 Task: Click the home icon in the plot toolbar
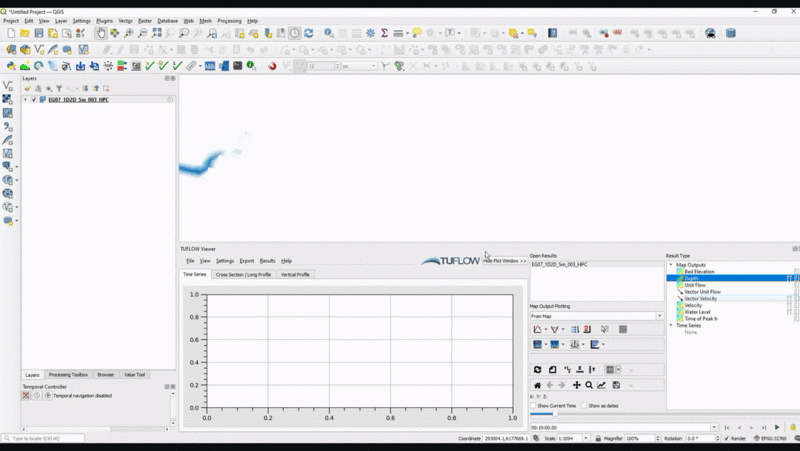[537, 385]
